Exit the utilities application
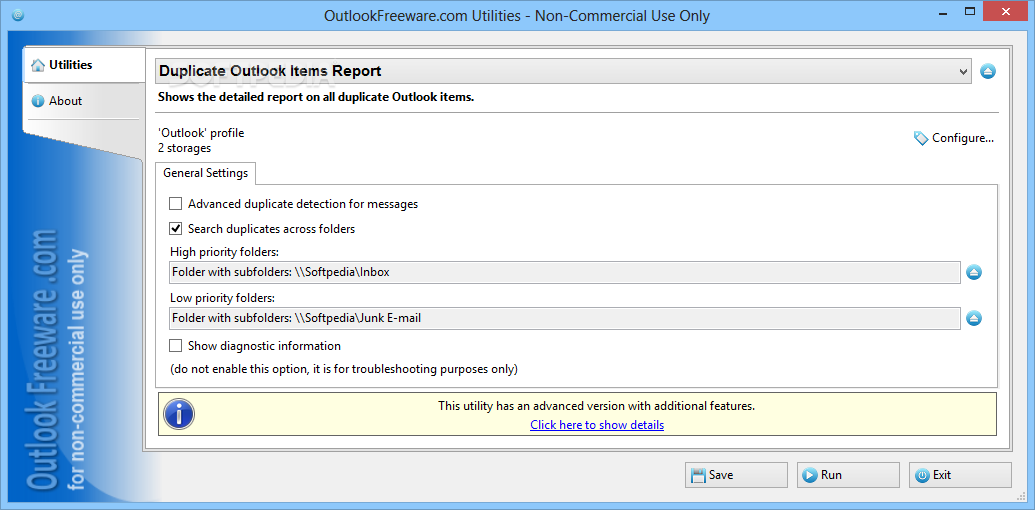 pos(960,475)
